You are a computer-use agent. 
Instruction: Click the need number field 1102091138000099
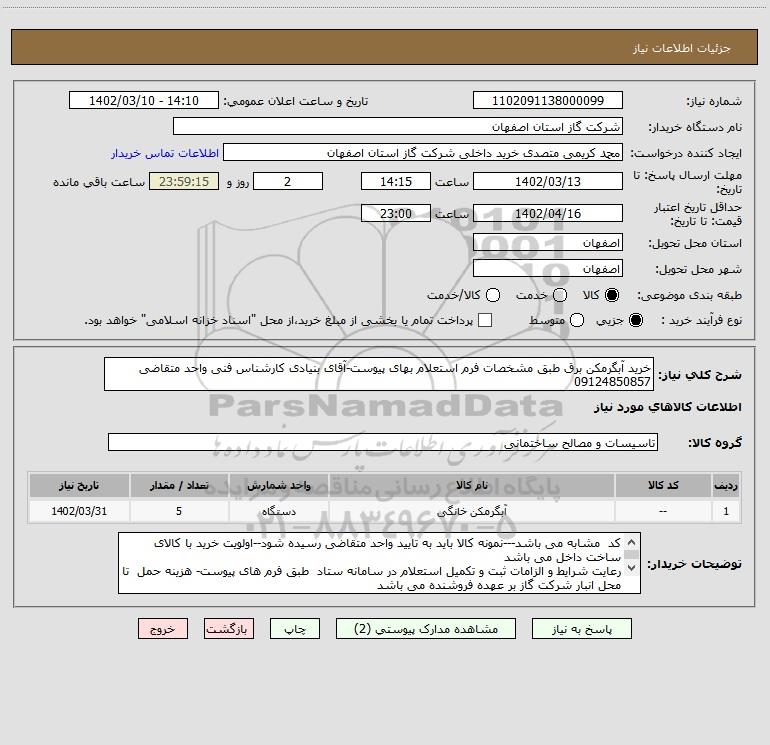(x=548, y=101)
